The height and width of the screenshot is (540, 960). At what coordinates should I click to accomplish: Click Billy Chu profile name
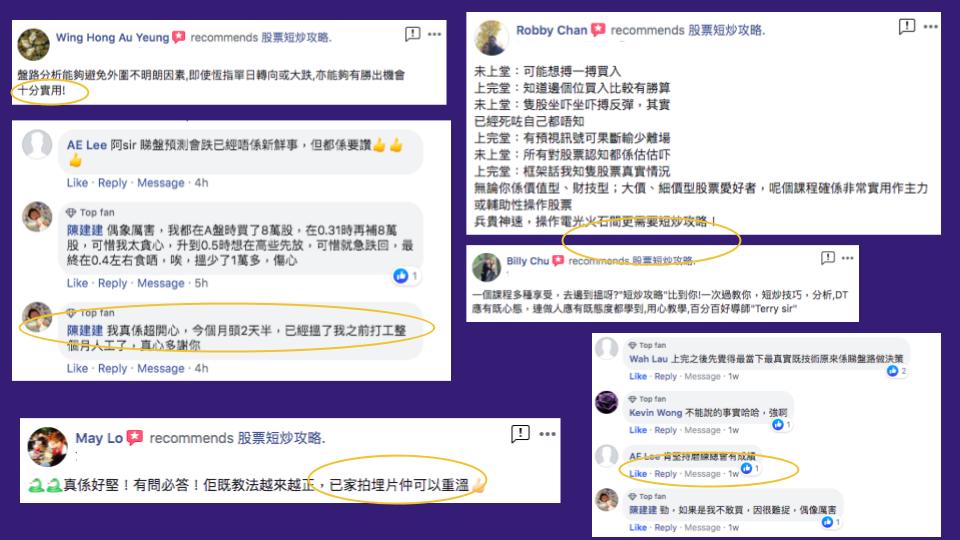tap(527, 261)
